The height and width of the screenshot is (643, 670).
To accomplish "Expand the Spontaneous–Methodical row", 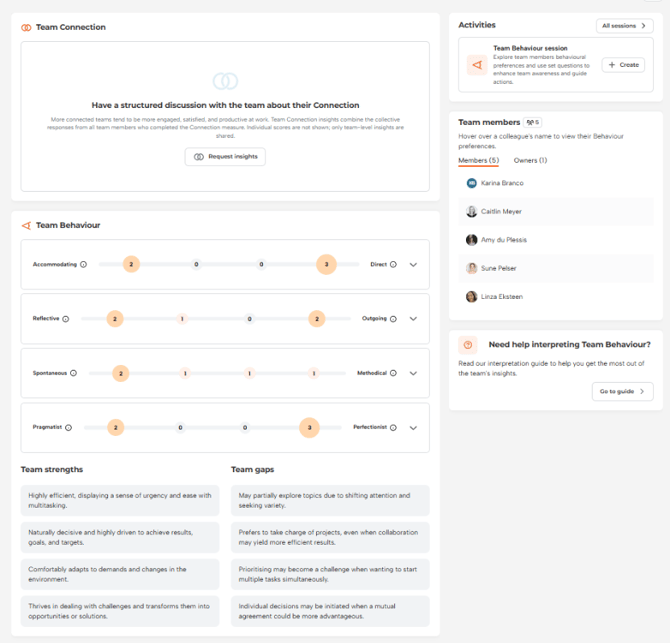I will (413, 373).
